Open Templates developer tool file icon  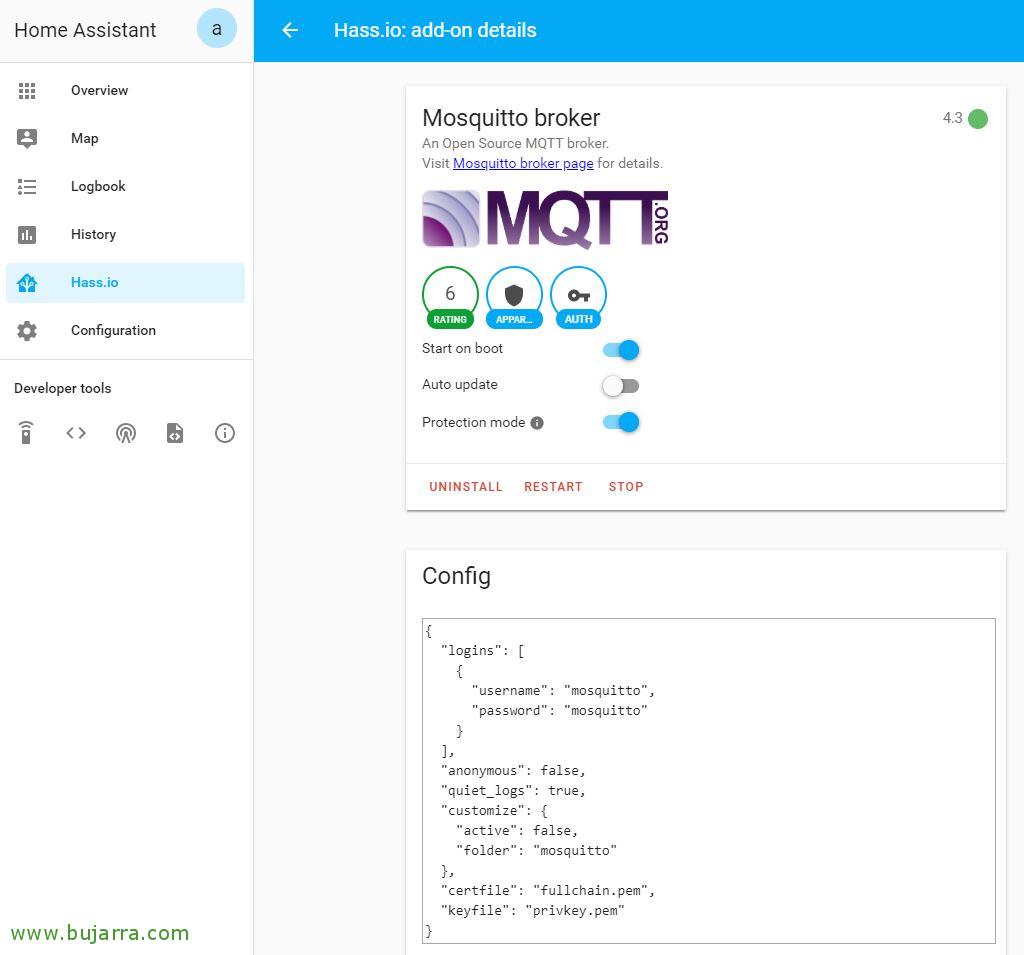(175, 432)
